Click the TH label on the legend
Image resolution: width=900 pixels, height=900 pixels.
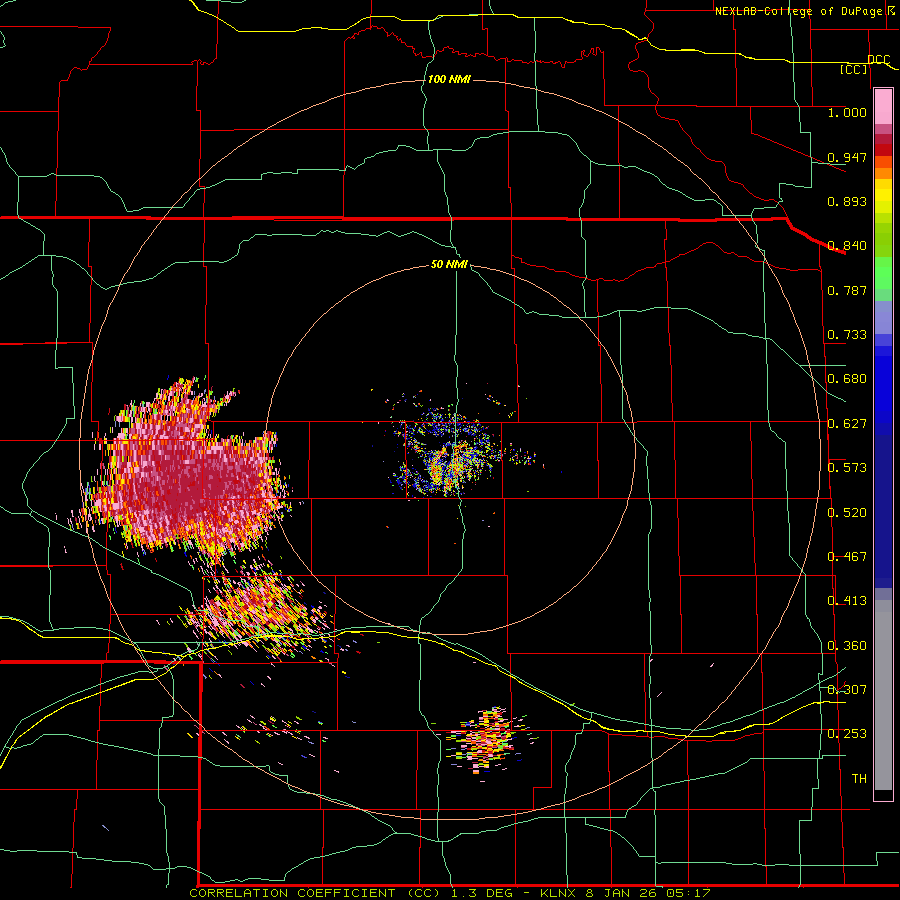859,778
